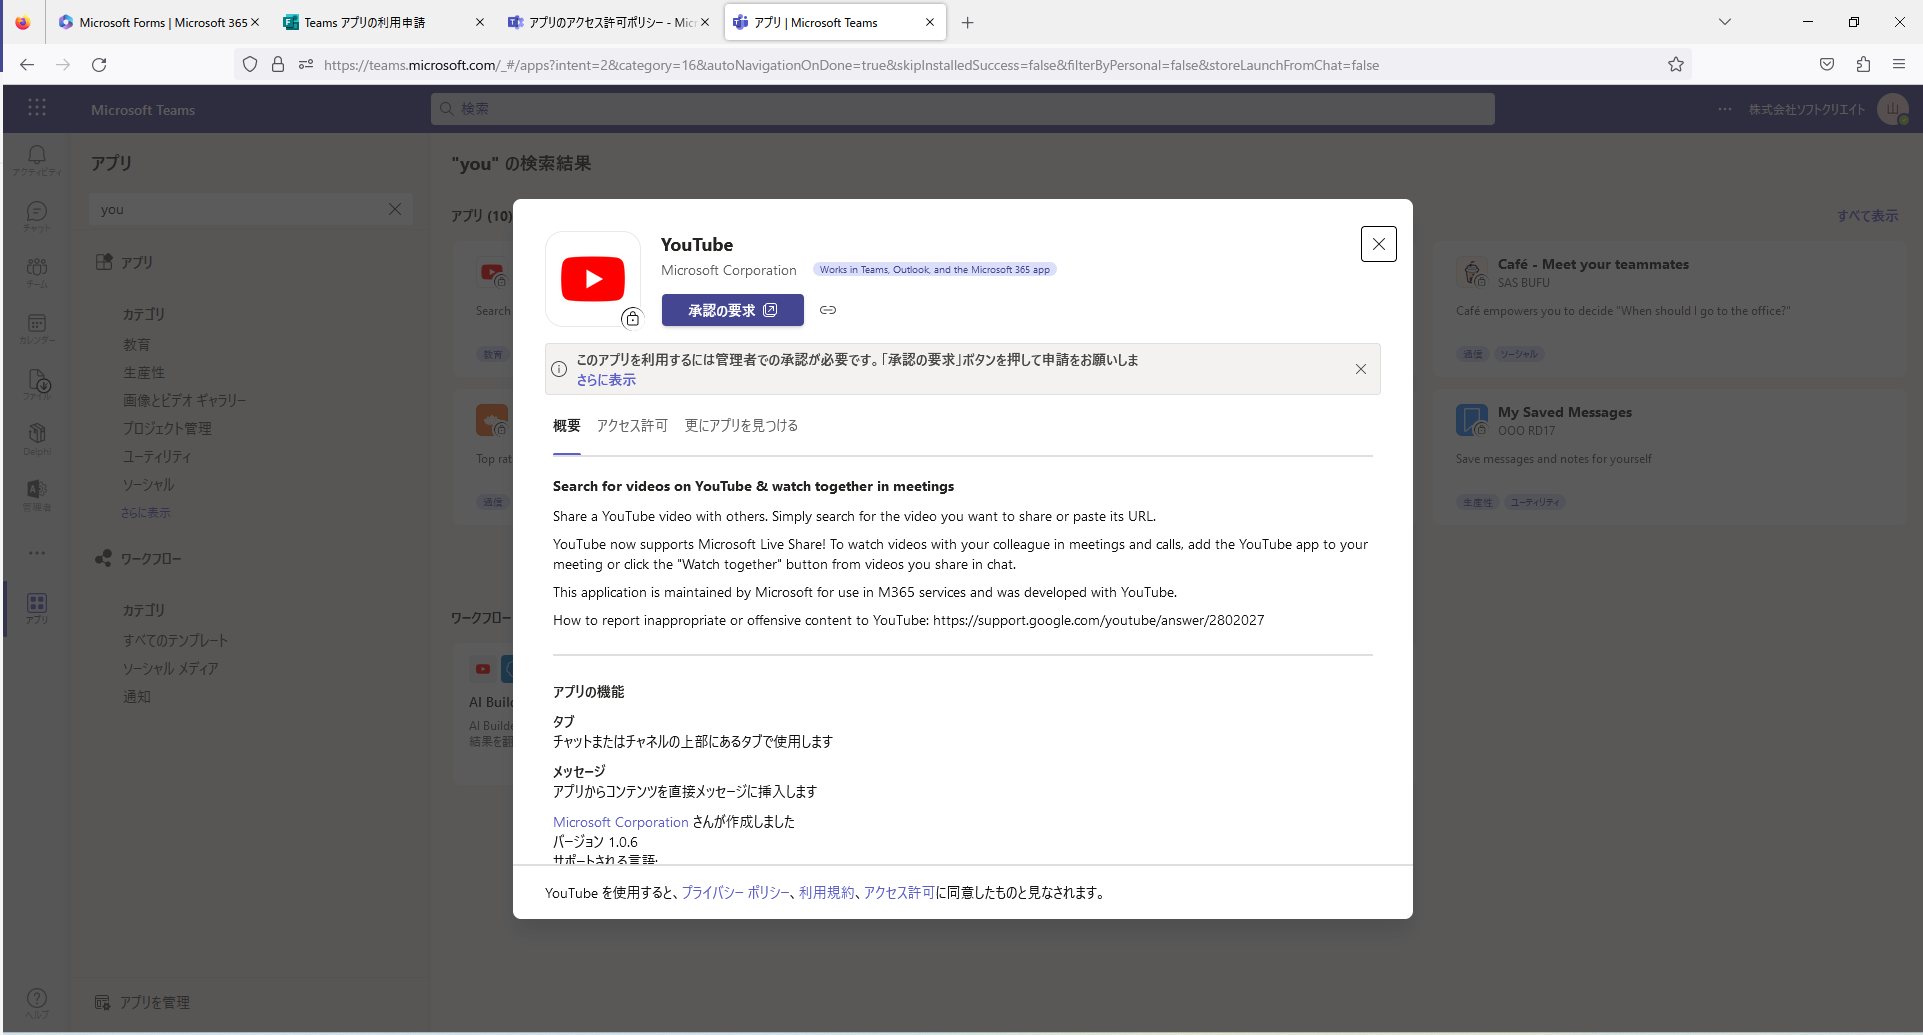Open the Help icon at sidebar bottom

pos(37,1002)
